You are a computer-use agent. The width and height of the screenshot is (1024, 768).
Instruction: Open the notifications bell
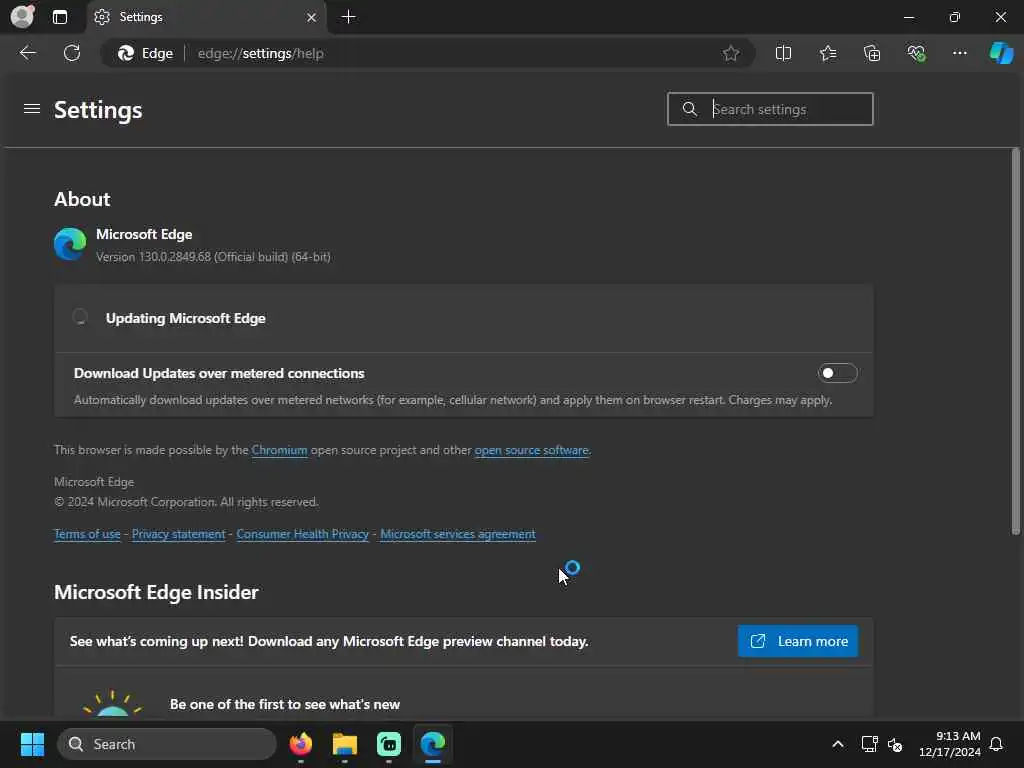(x=996, y=744)
